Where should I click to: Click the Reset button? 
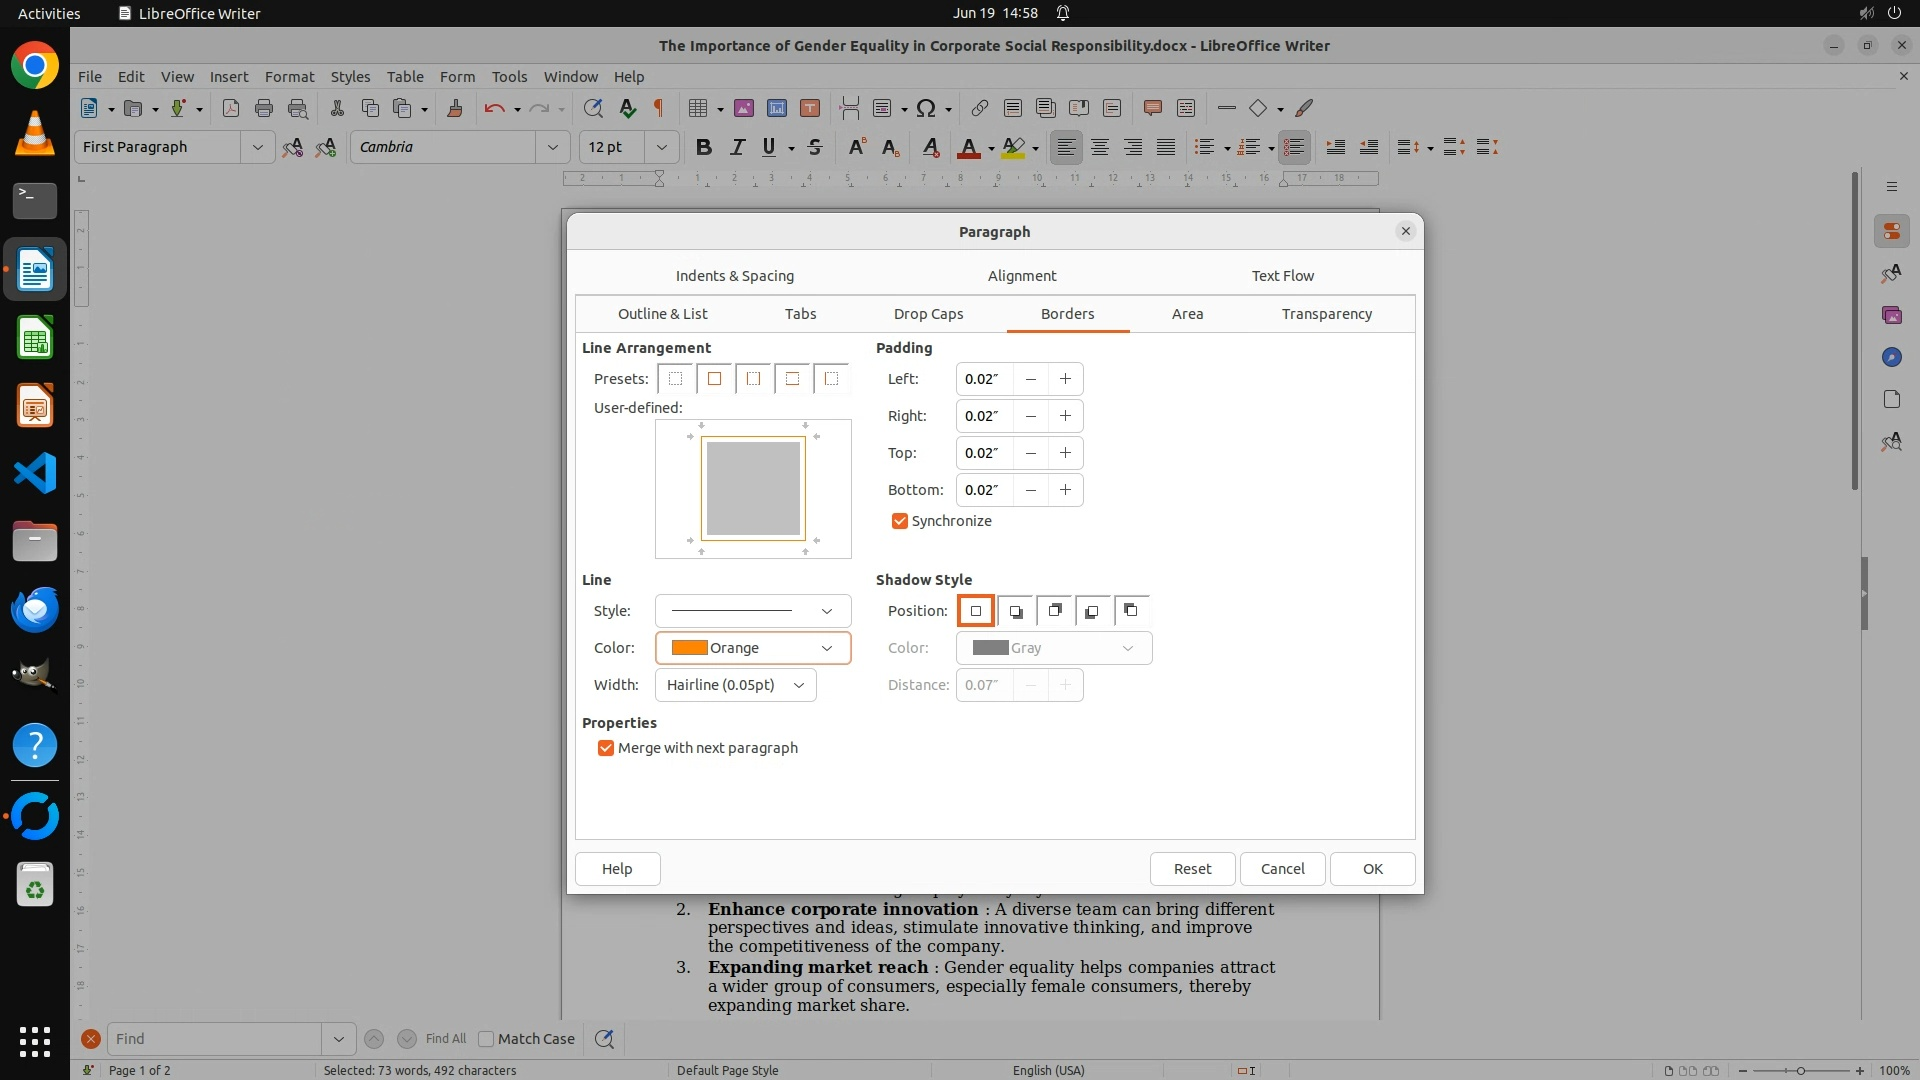pos(1191,869)
